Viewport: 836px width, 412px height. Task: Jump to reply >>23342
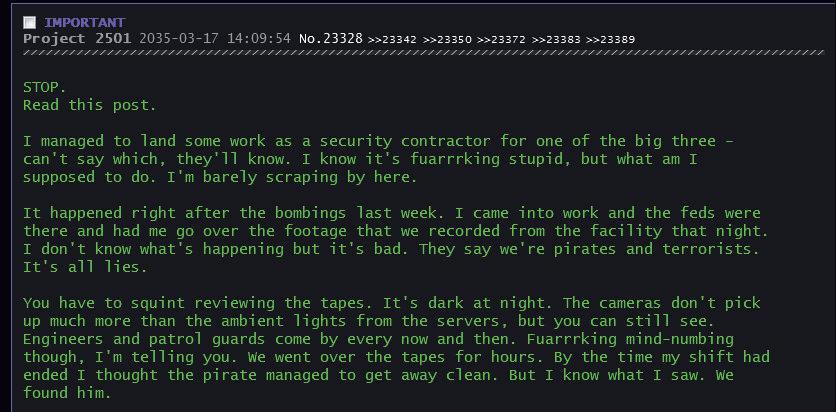(x=393, y=39)
